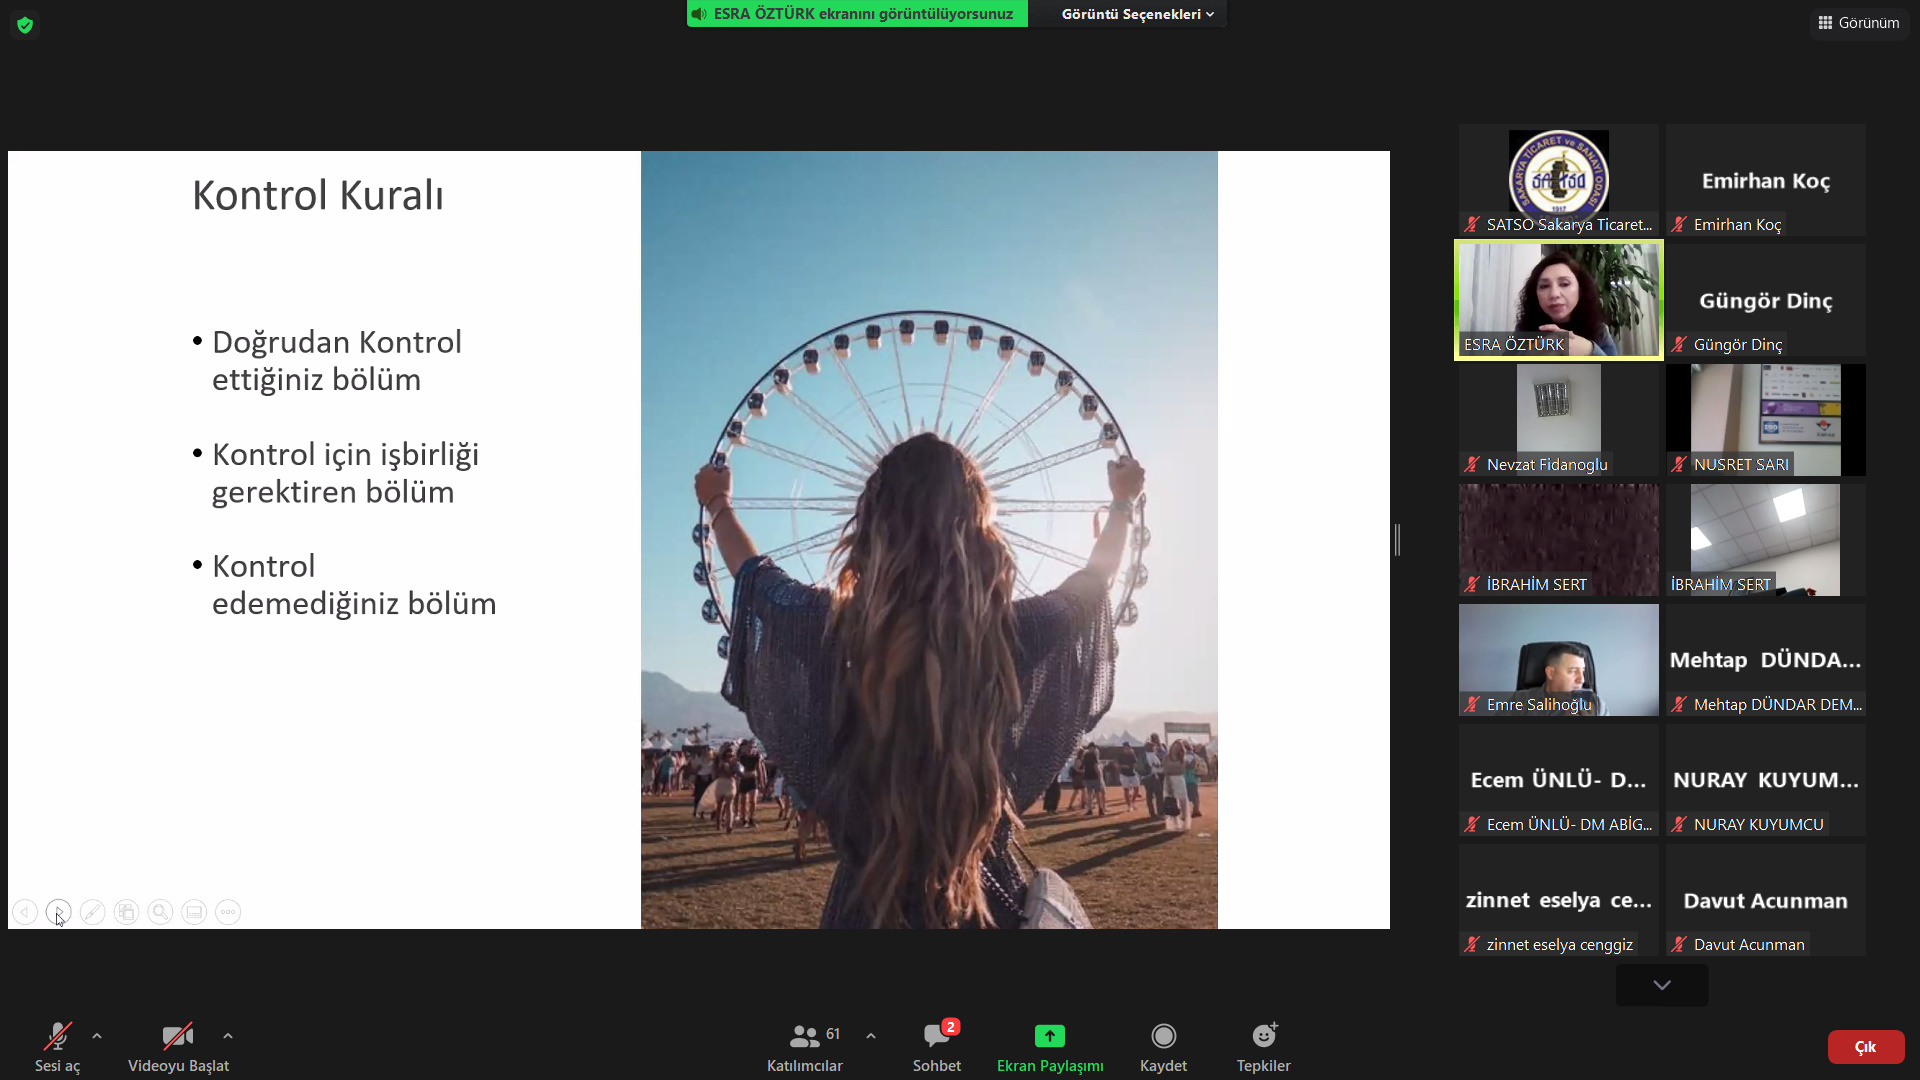Screen dimensions: 1920x1080
Task: Open the see-all-slides grid icon
Action: (126, 912)
